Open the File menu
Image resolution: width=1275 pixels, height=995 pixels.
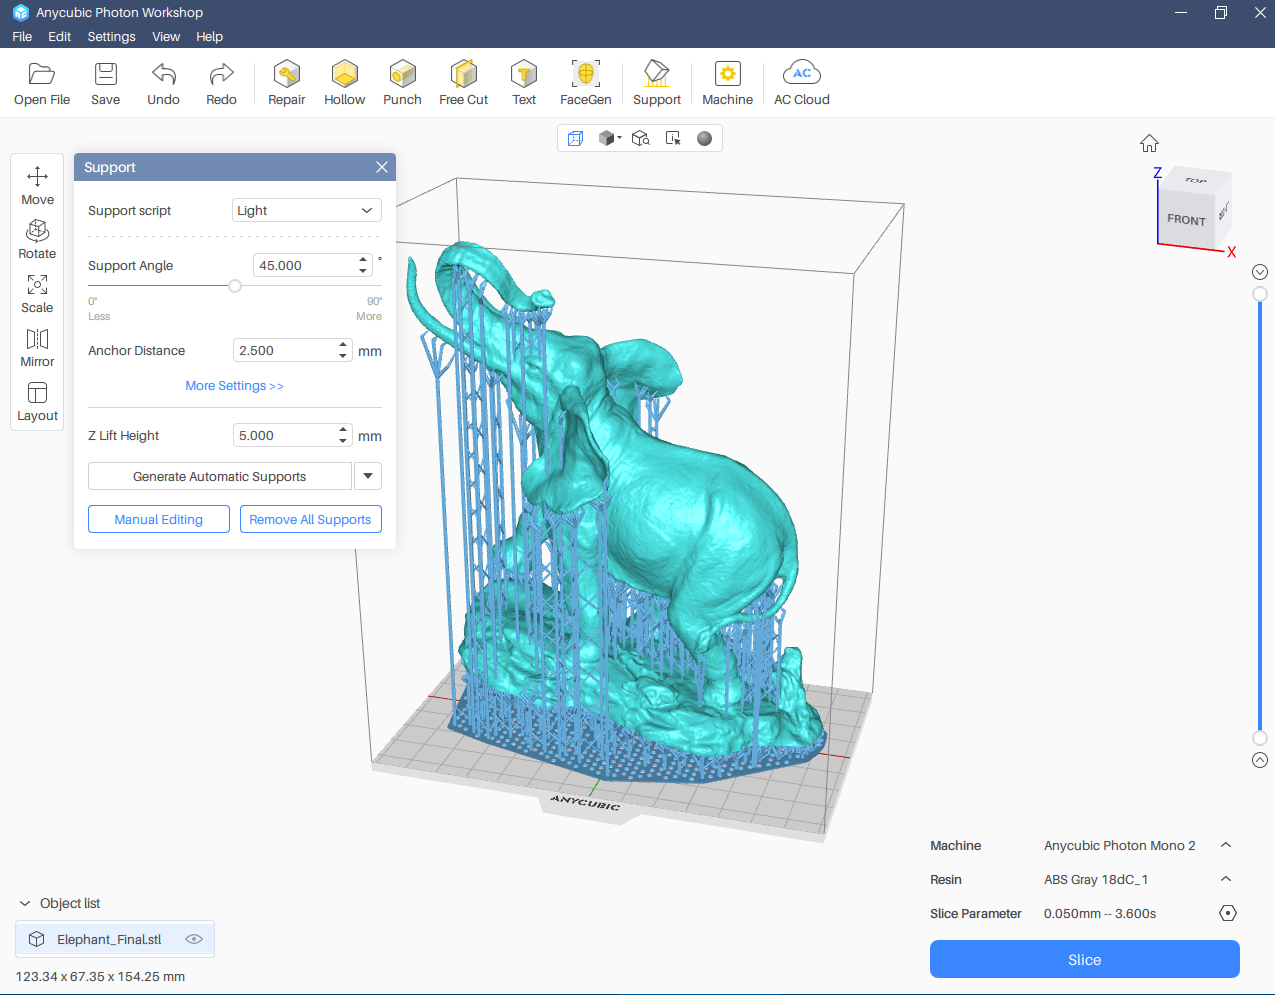pyautogui.click(x=22, y=36)
